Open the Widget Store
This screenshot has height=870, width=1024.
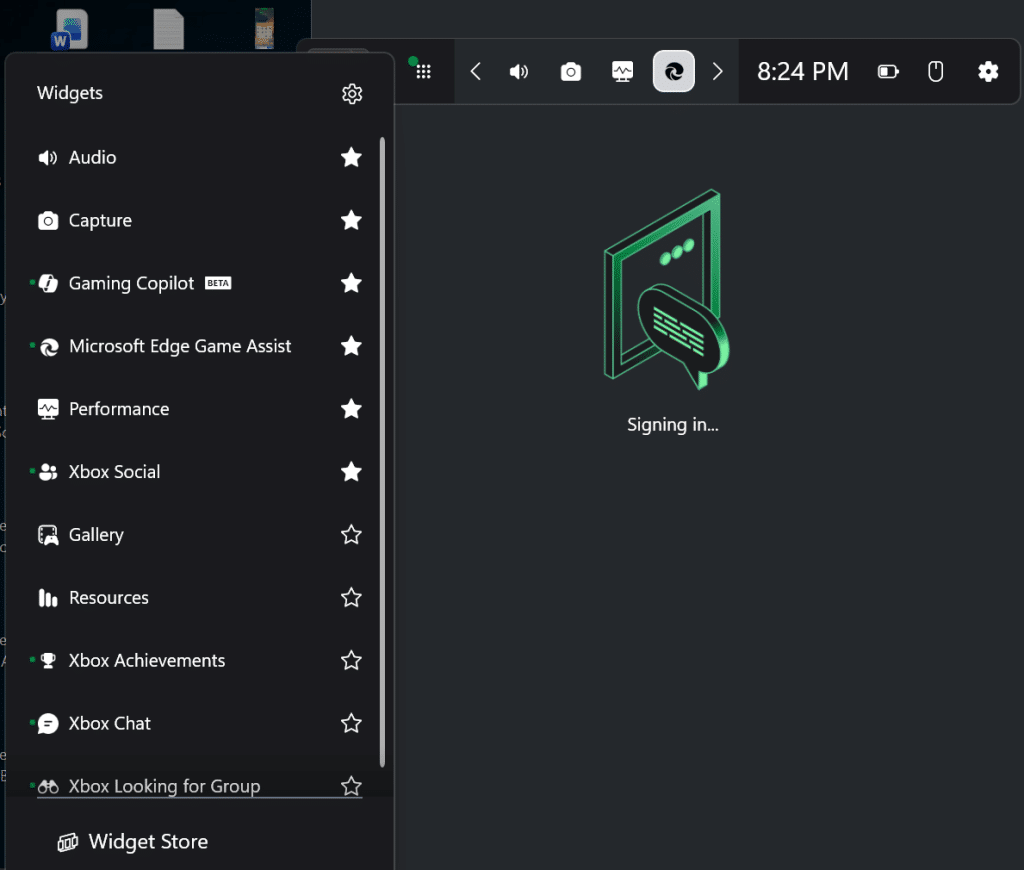pos(146,841)
